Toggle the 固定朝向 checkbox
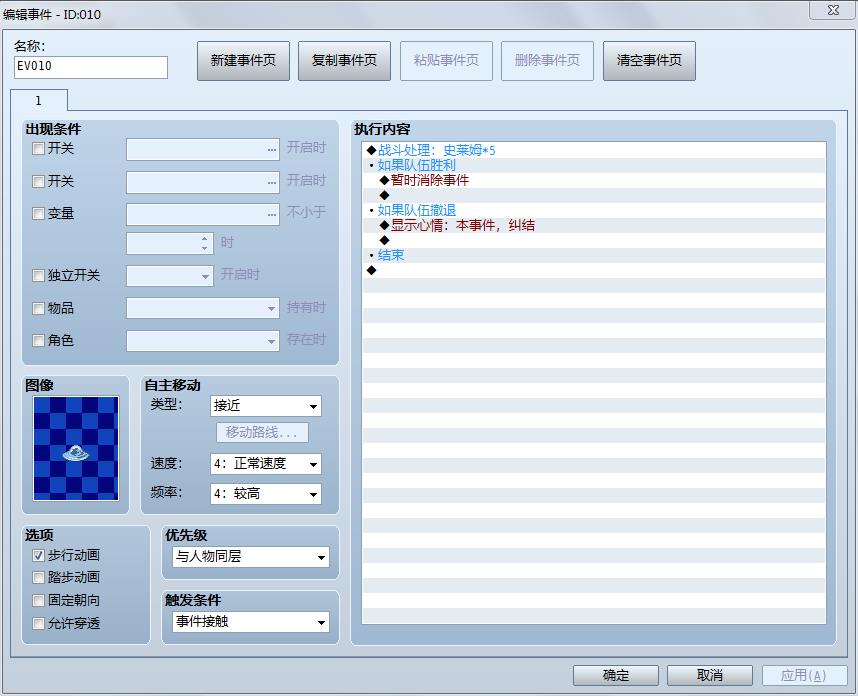 pos(38,600)
